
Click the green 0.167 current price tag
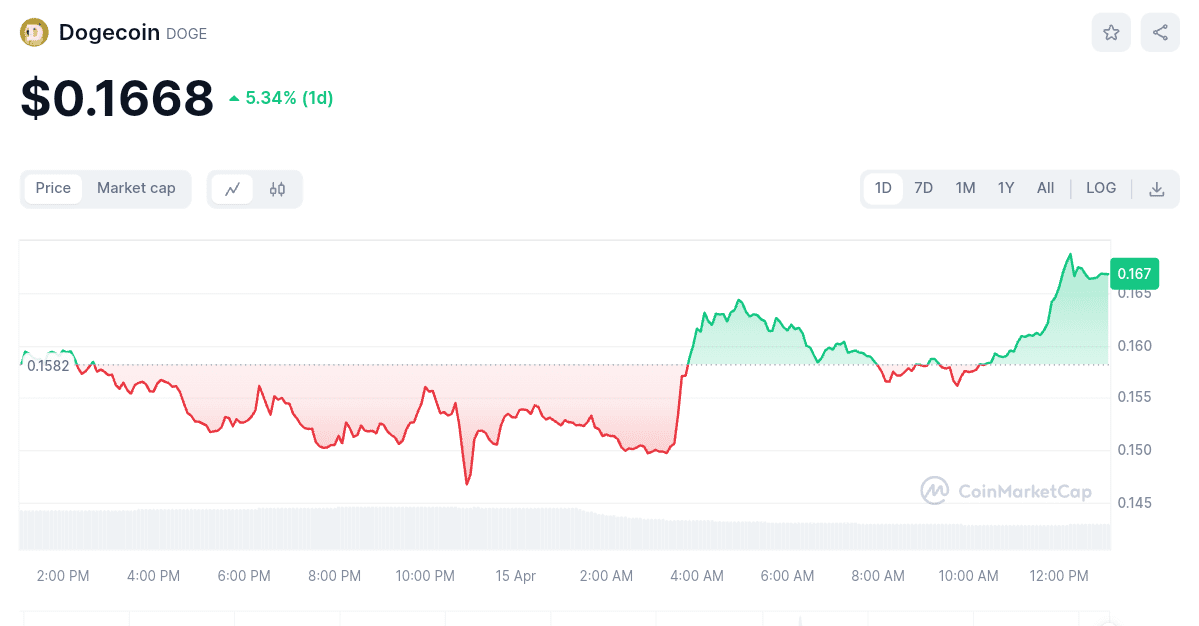(x=1134, y=274)
